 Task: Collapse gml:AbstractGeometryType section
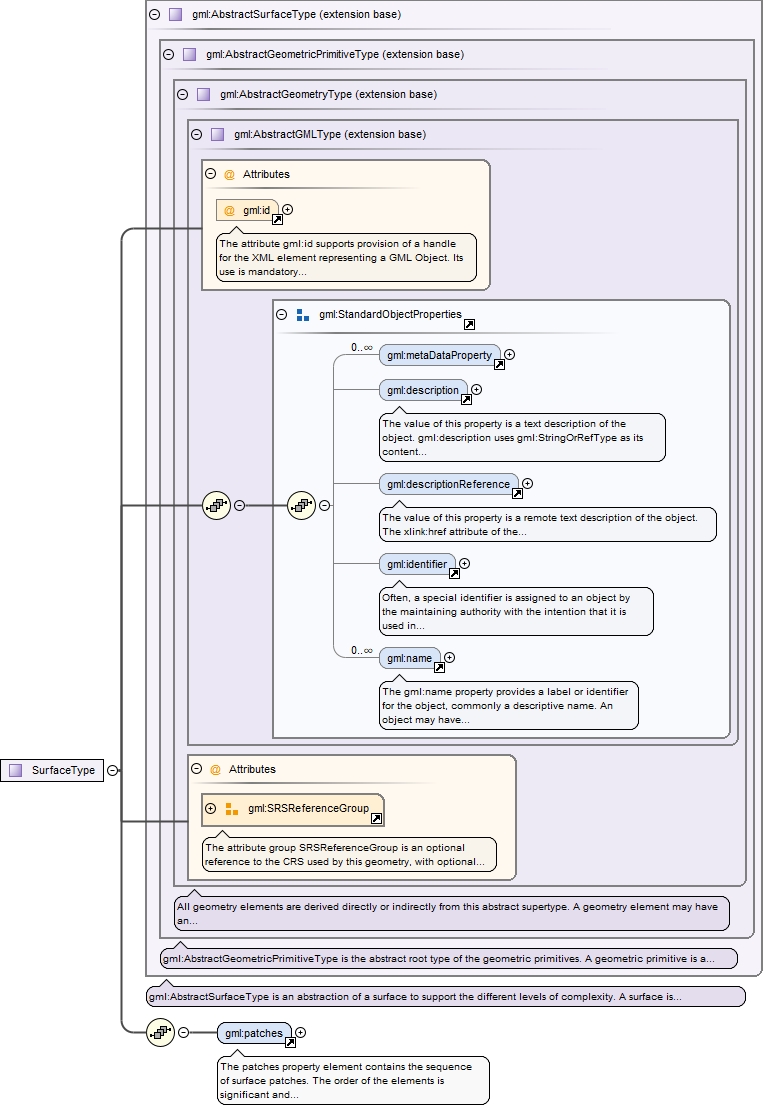[182, 94]
